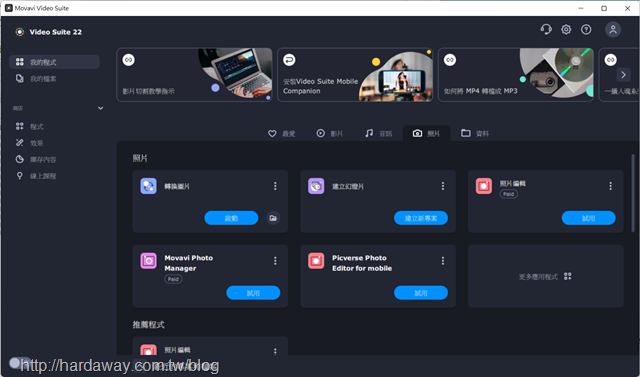Click the 照片編輯 Paid app icon
Image resolution: width=640 pixels, height=377 pixels.
(484, 186)
